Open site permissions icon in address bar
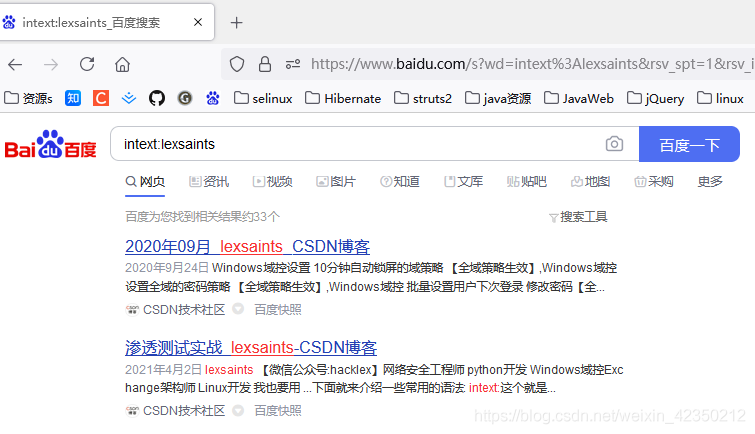This screenshot has width=755, height=434. pyautogui.click(x=293, y=64)
